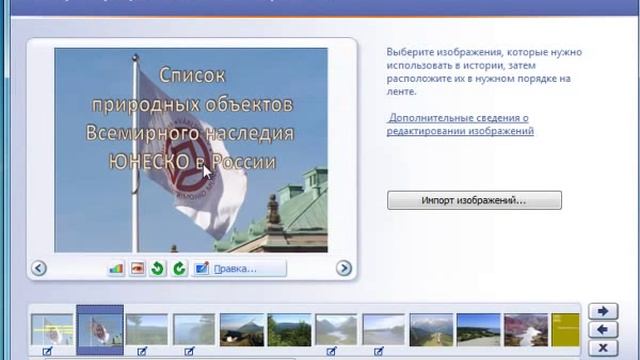Select the mountain valley path thumbnail
640x360 pixels.
[x=431, y=329]
